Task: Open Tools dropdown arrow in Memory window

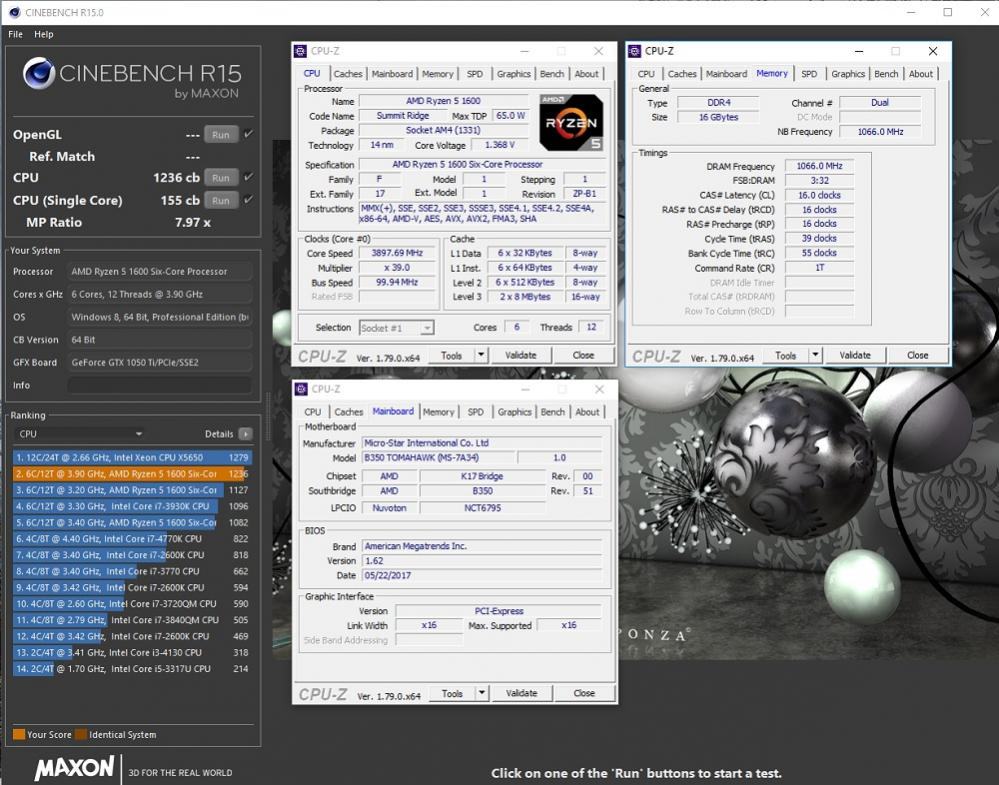Action: coord(816,355)
